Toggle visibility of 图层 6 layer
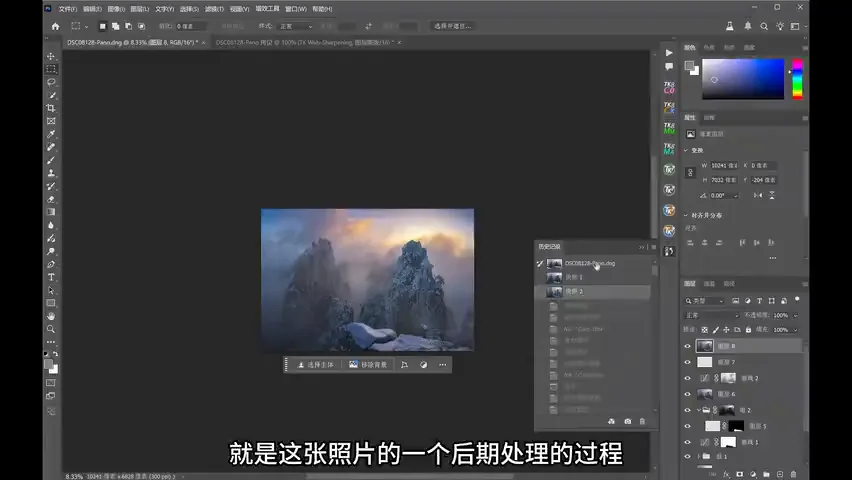 tap(687, 394)
